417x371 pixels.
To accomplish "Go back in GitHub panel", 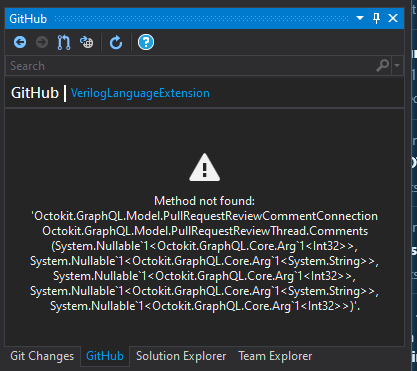I will 20,42.
